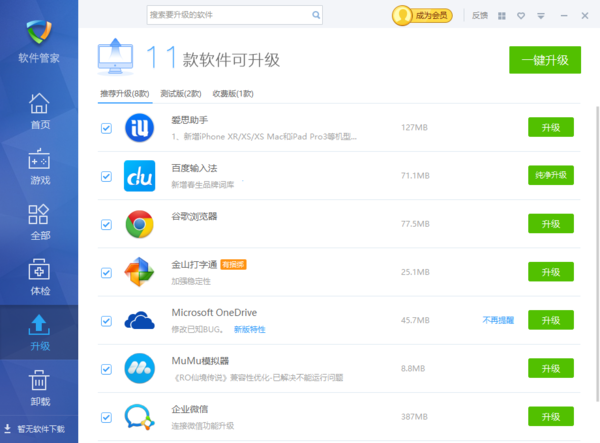Click the 387MB size value
Viewport: 600px width, 443px height.
(x=414, y=417)
